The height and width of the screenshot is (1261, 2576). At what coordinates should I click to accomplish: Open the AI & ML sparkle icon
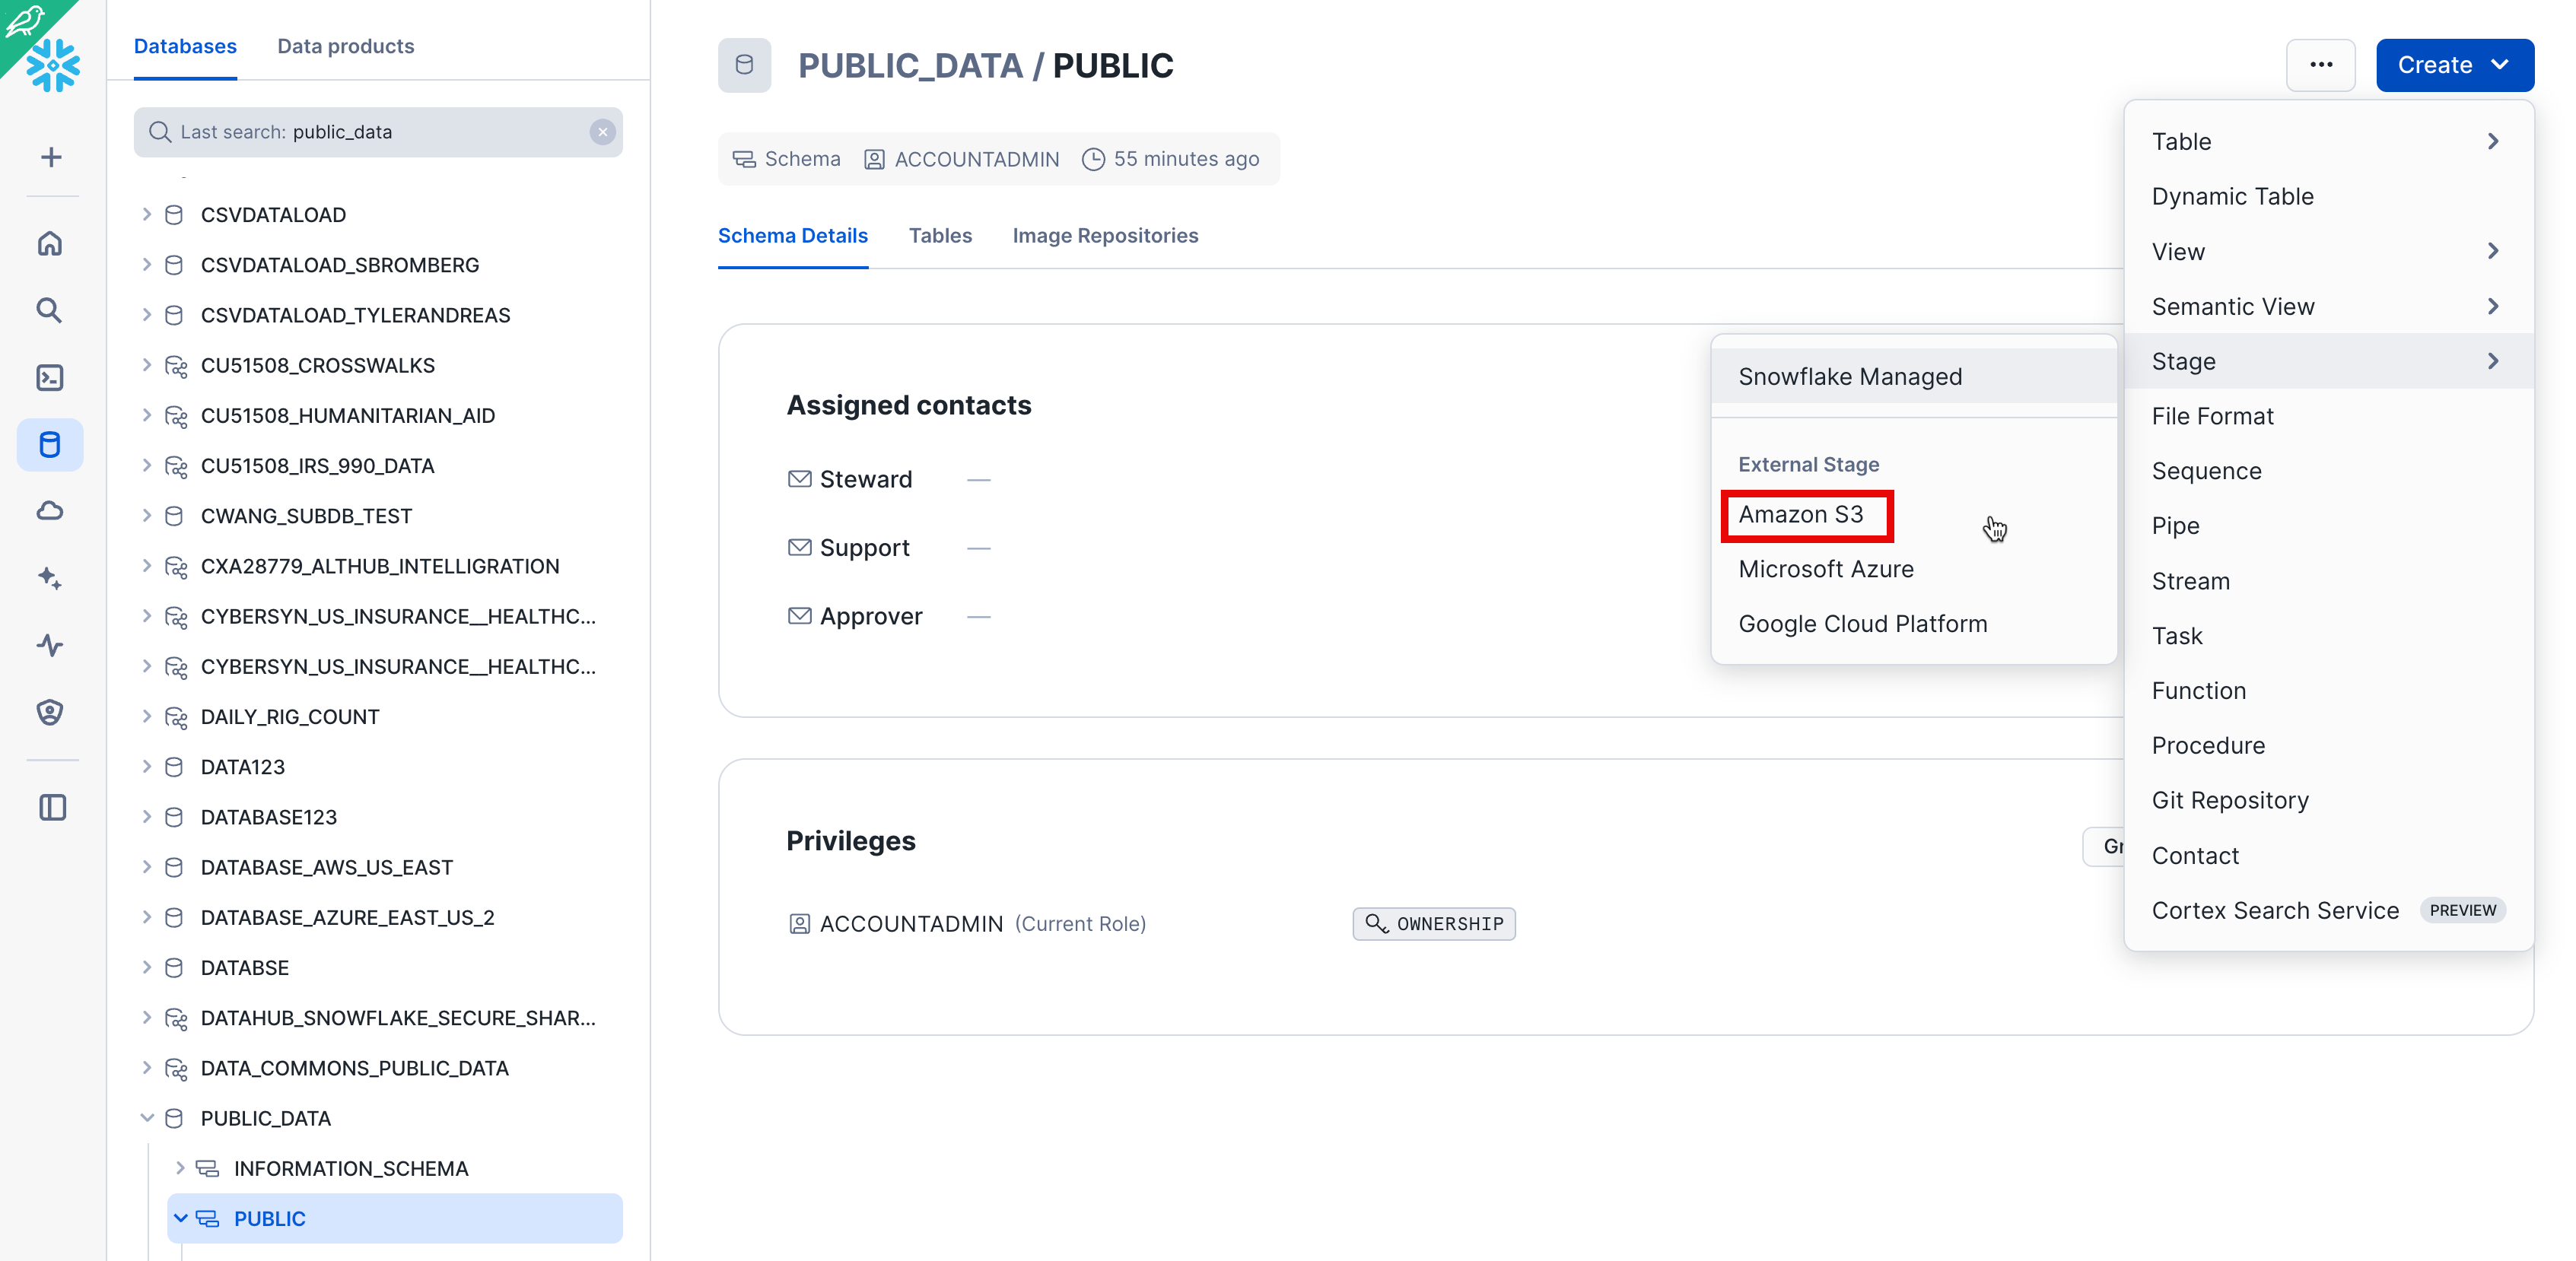point(50,578)
